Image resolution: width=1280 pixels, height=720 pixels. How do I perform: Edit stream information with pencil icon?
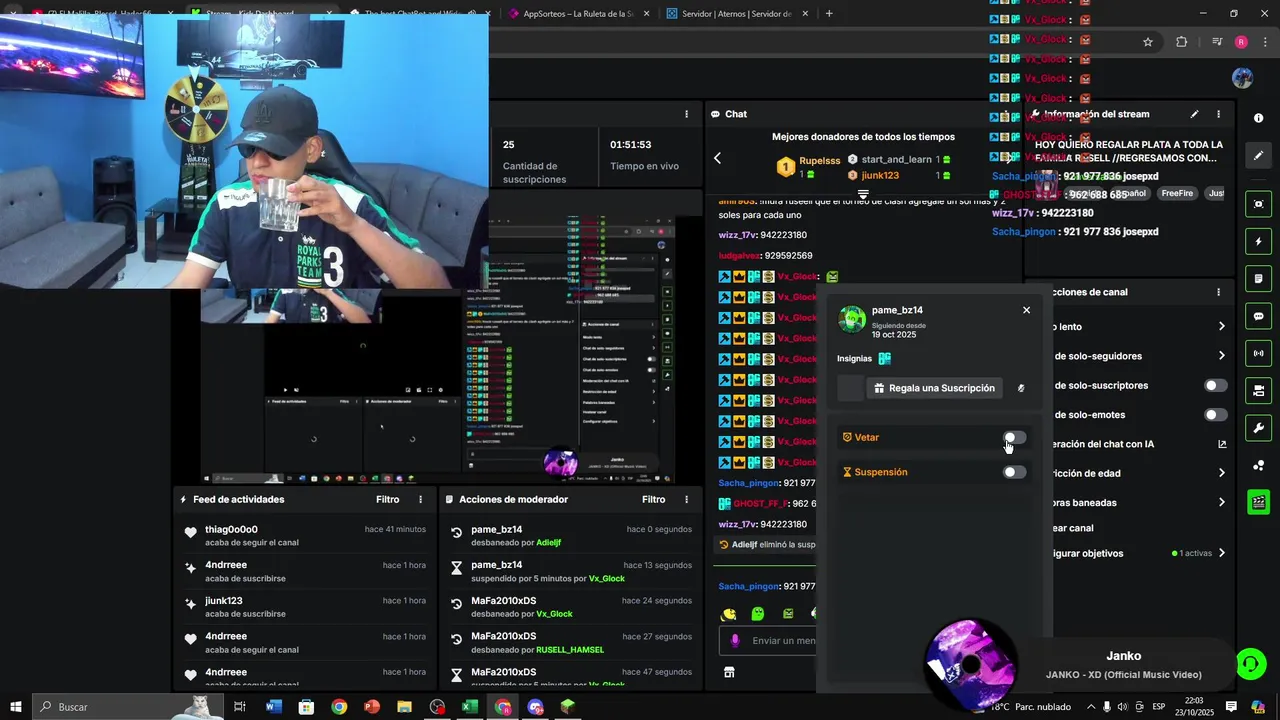pos(1194,114)
